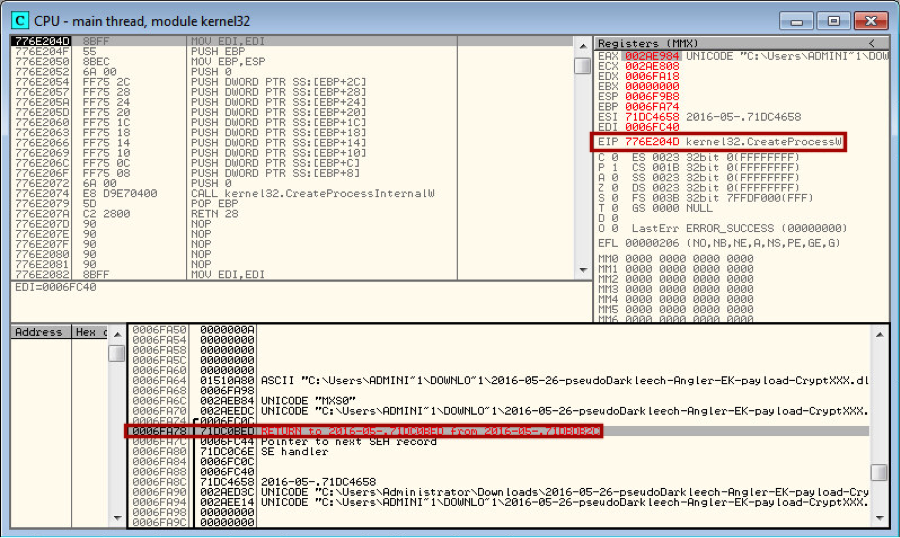Click the dump pane scroll-down arrow
This screenshot has width=900, height=538.
tap(117, 519)
